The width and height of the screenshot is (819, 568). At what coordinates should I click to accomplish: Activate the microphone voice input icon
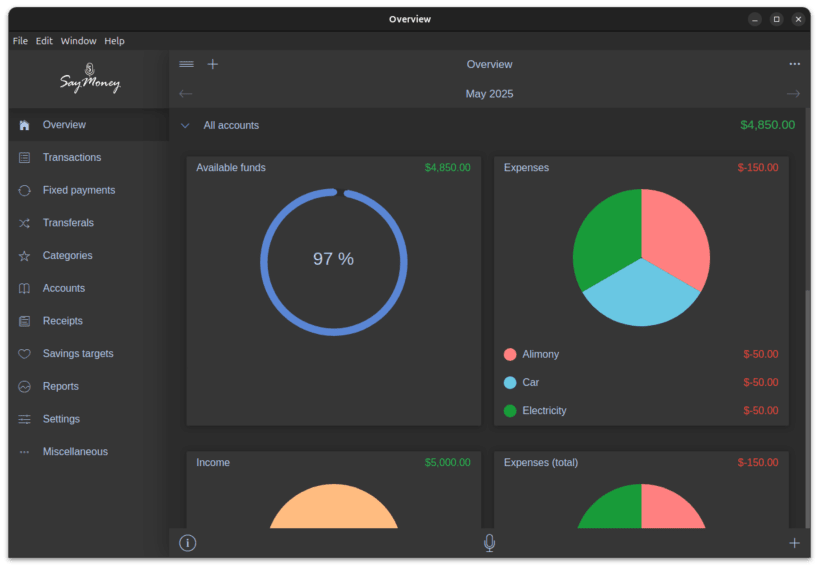pyautogui.click(x=489, y=543)
